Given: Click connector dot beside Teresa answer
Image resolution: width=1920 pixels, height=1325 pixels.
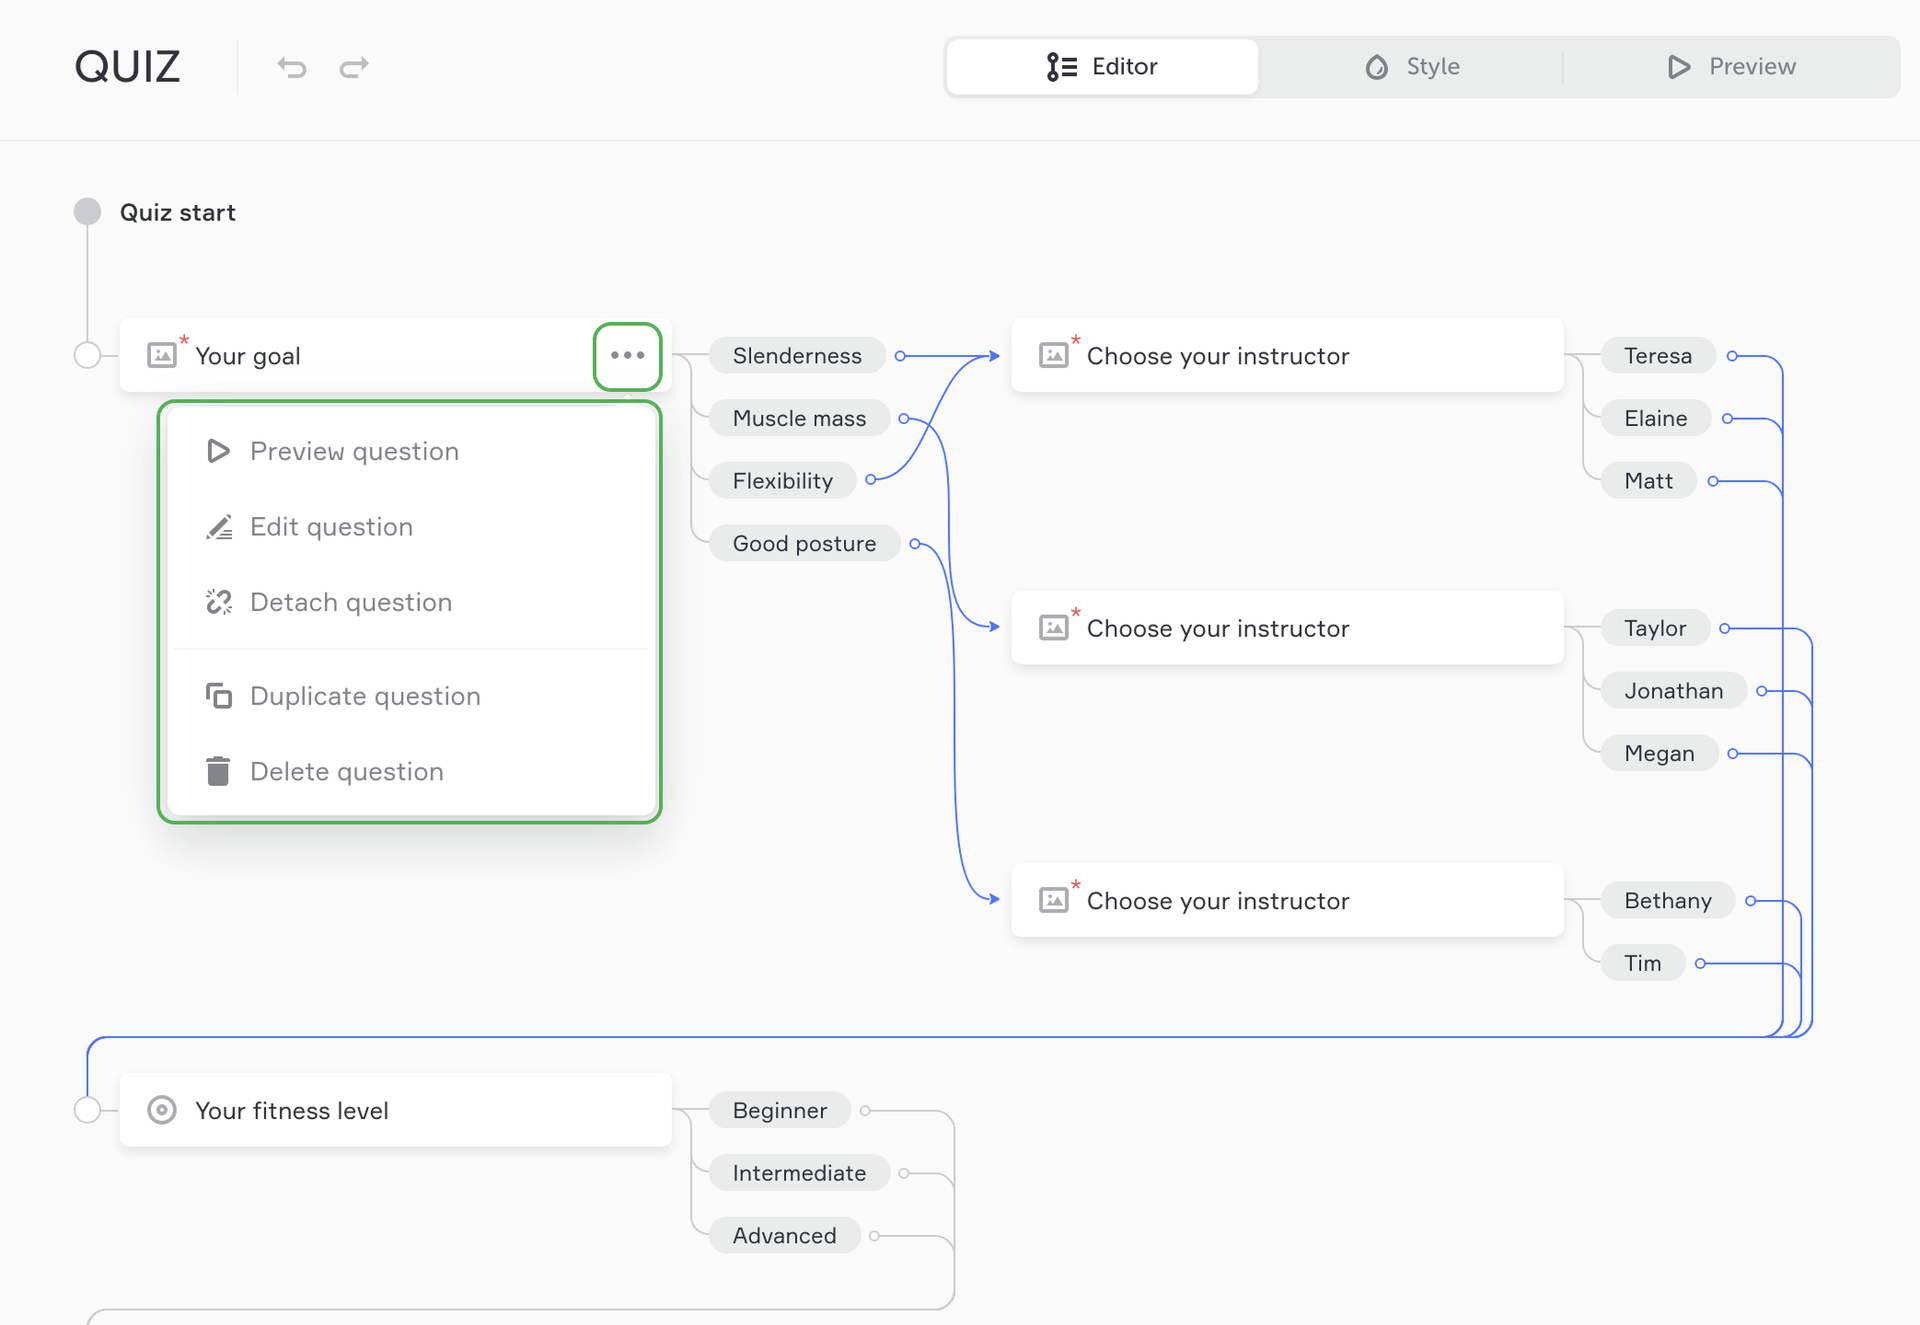Looking at the screenshot, I should 1732,356.
